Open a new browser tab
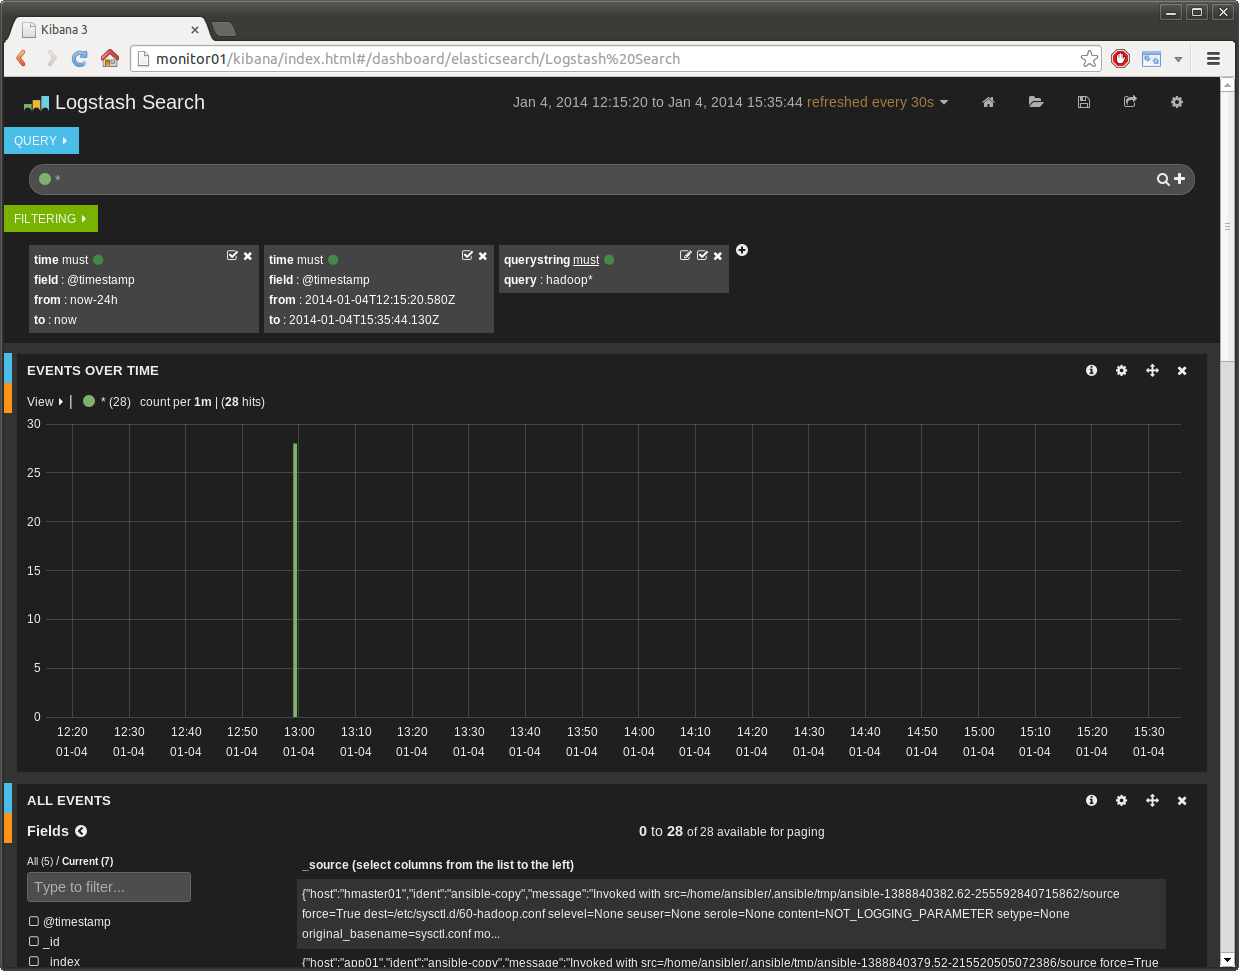The image size is (1239, 971). coord(225,29)
